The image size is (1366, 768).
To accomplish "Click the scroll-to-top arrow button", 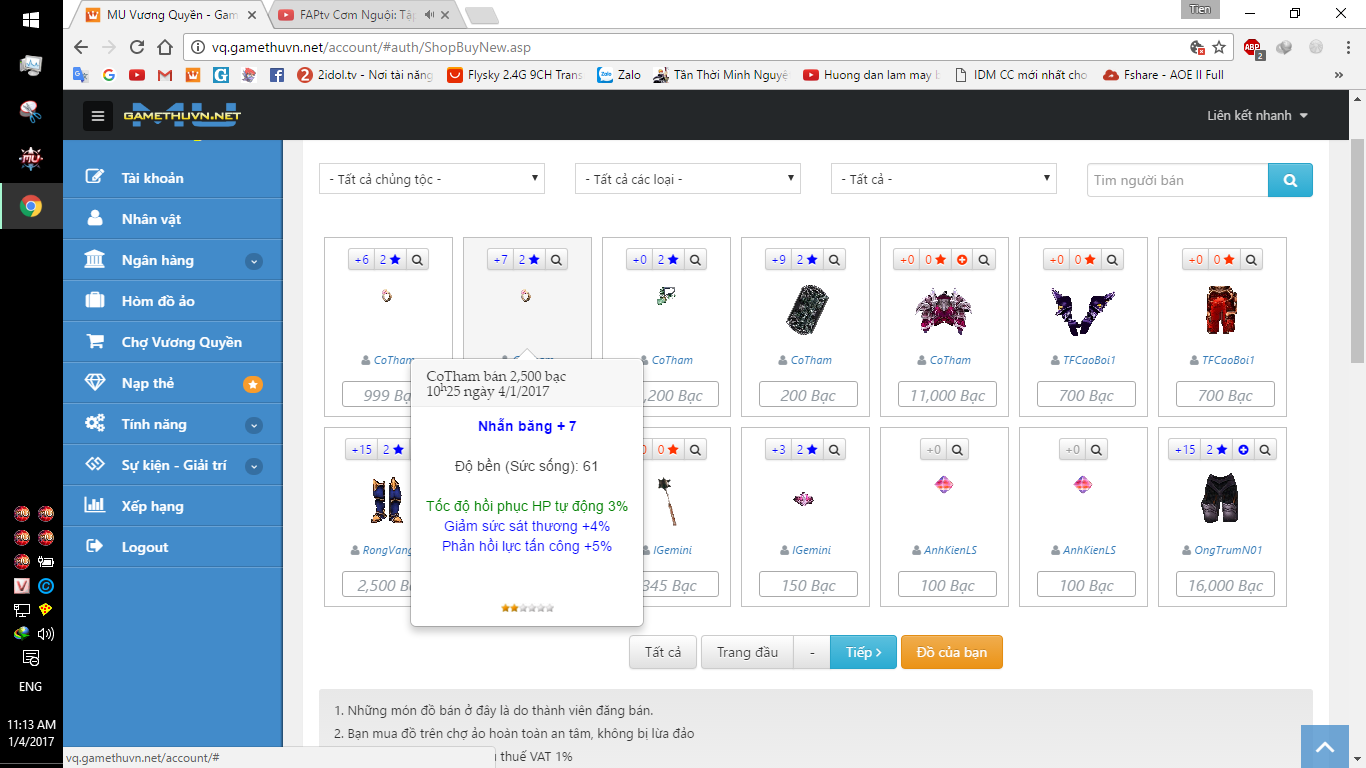I will click(1324, 747).
